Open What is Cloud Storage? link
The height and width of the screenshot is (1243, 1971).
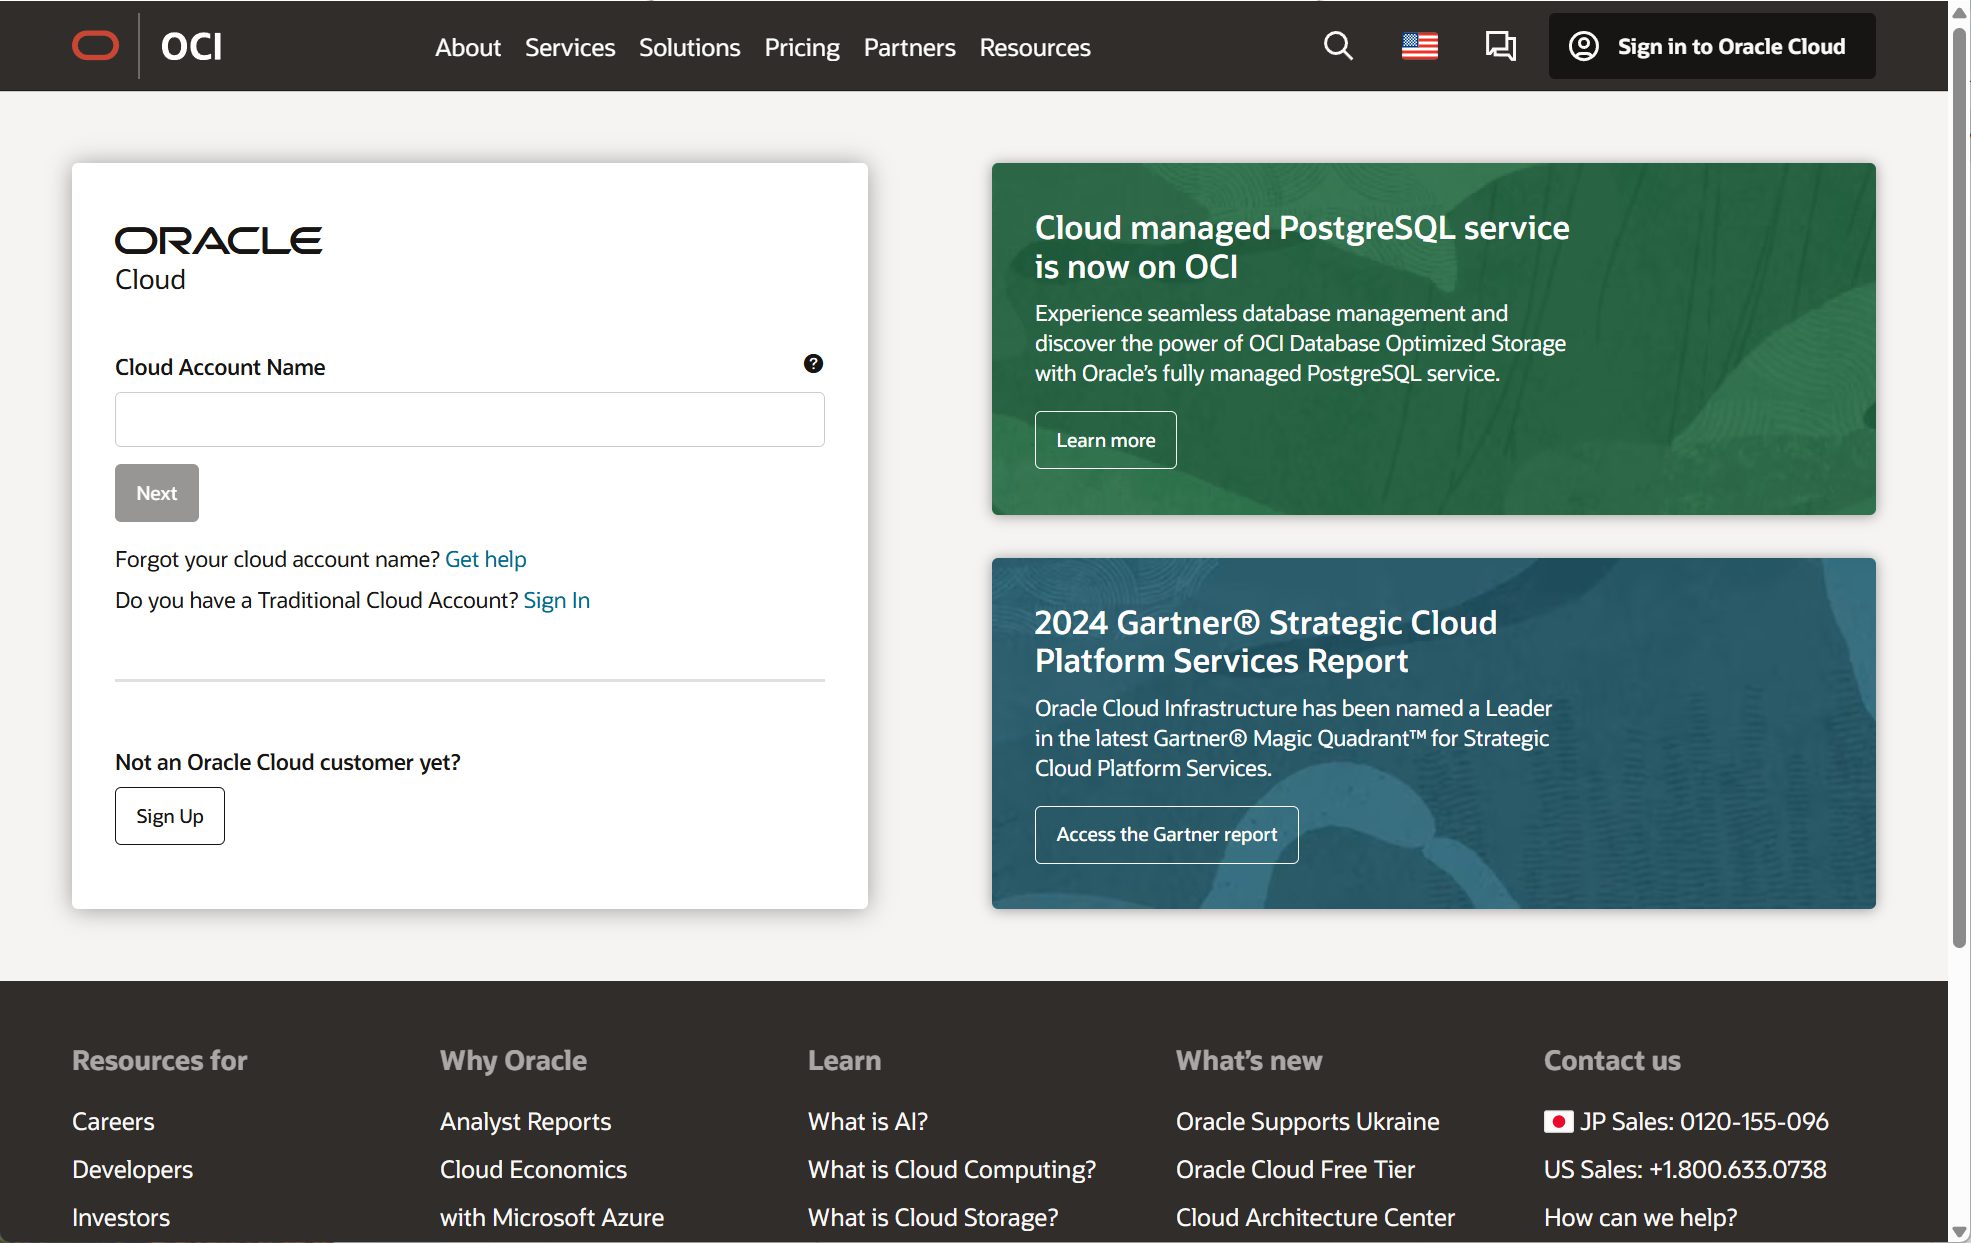point(932,1217)
